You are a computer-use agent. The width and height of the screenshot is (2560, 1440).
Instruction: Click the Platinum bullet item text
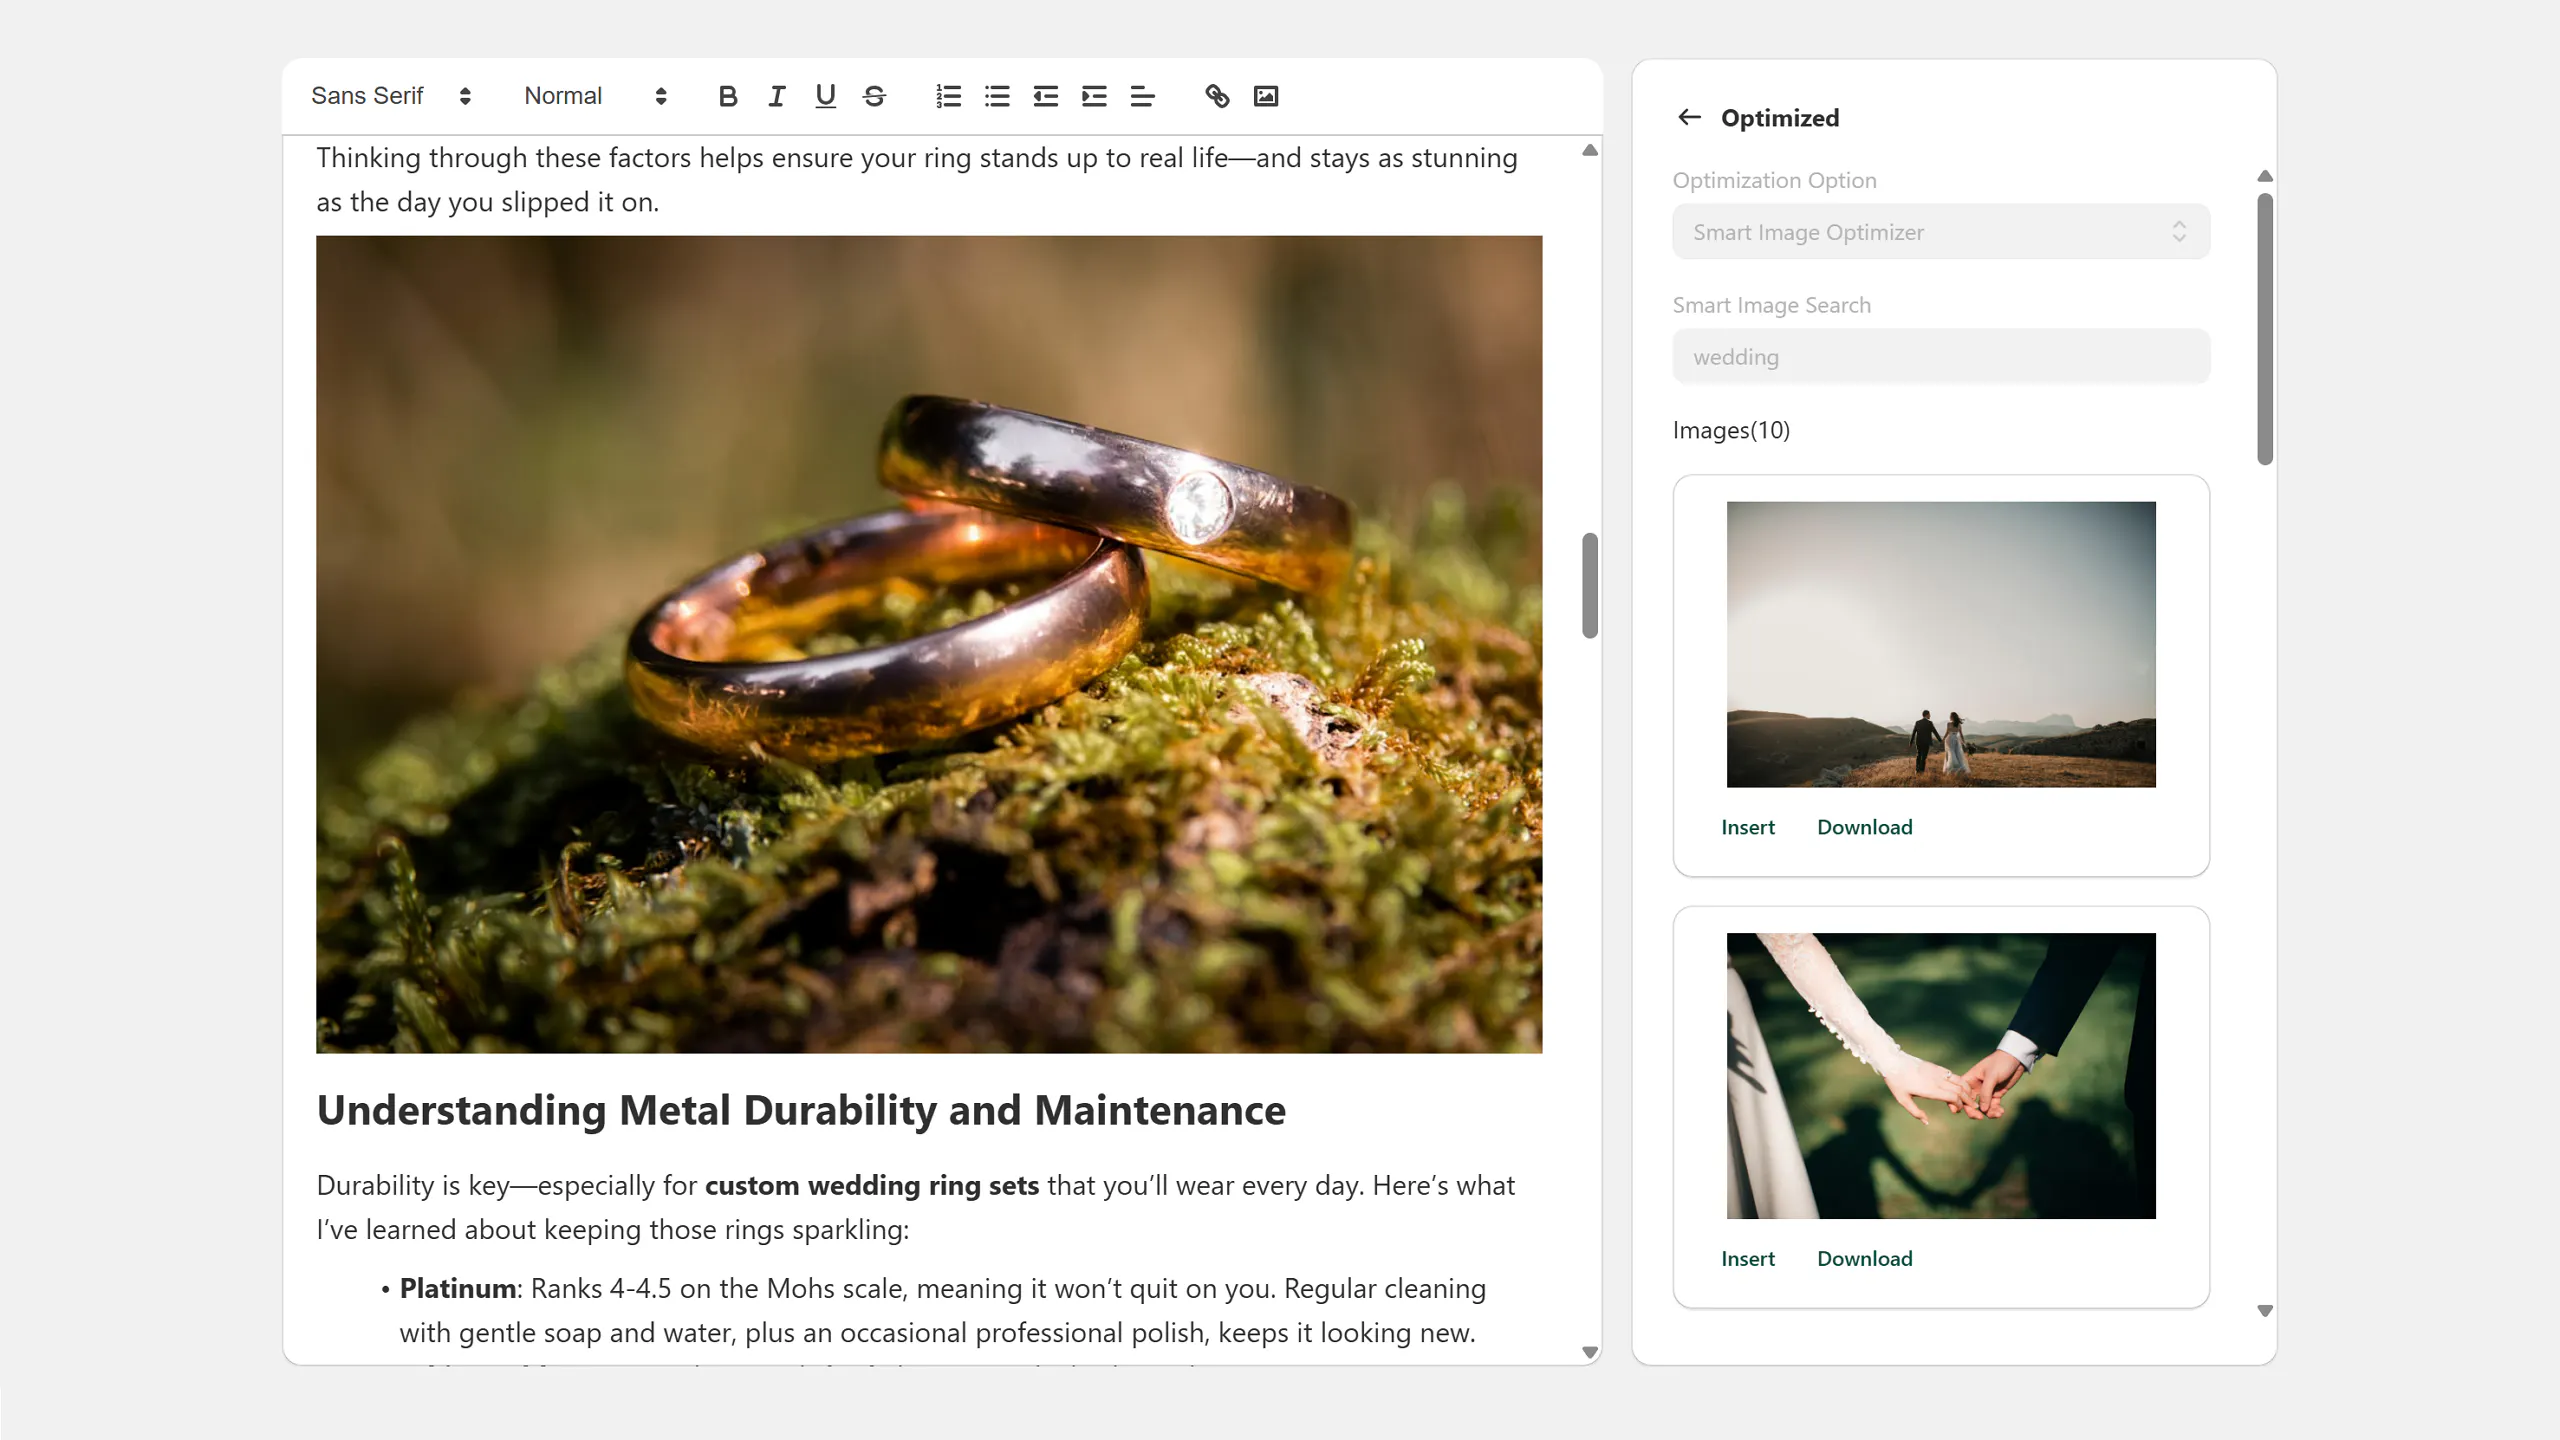(942, 1311)
